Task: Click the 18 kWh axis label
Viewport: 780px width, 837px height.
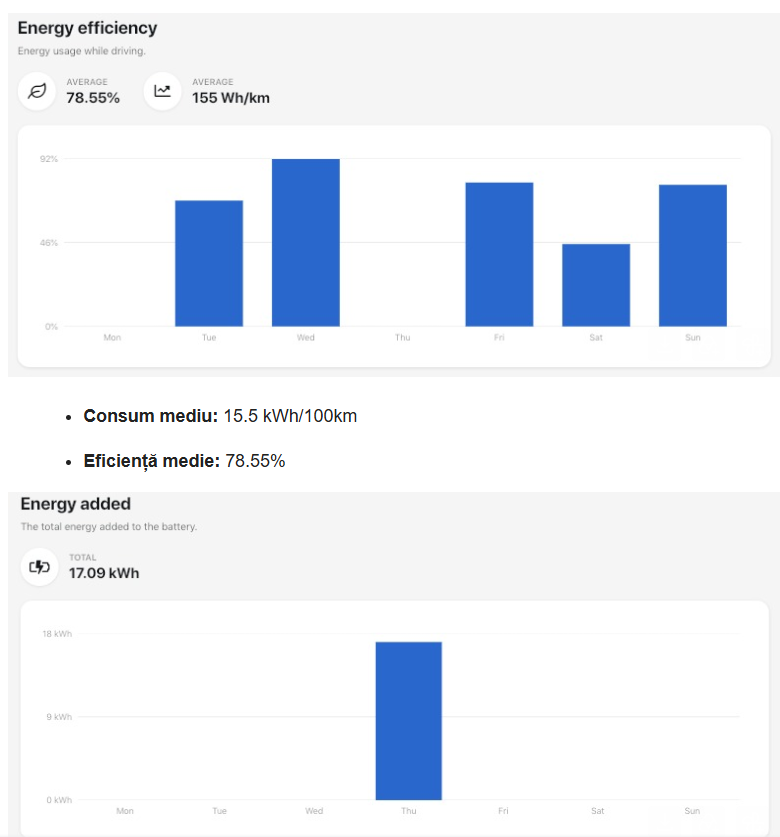Action: pyautogui.click(x=57, y=634)
